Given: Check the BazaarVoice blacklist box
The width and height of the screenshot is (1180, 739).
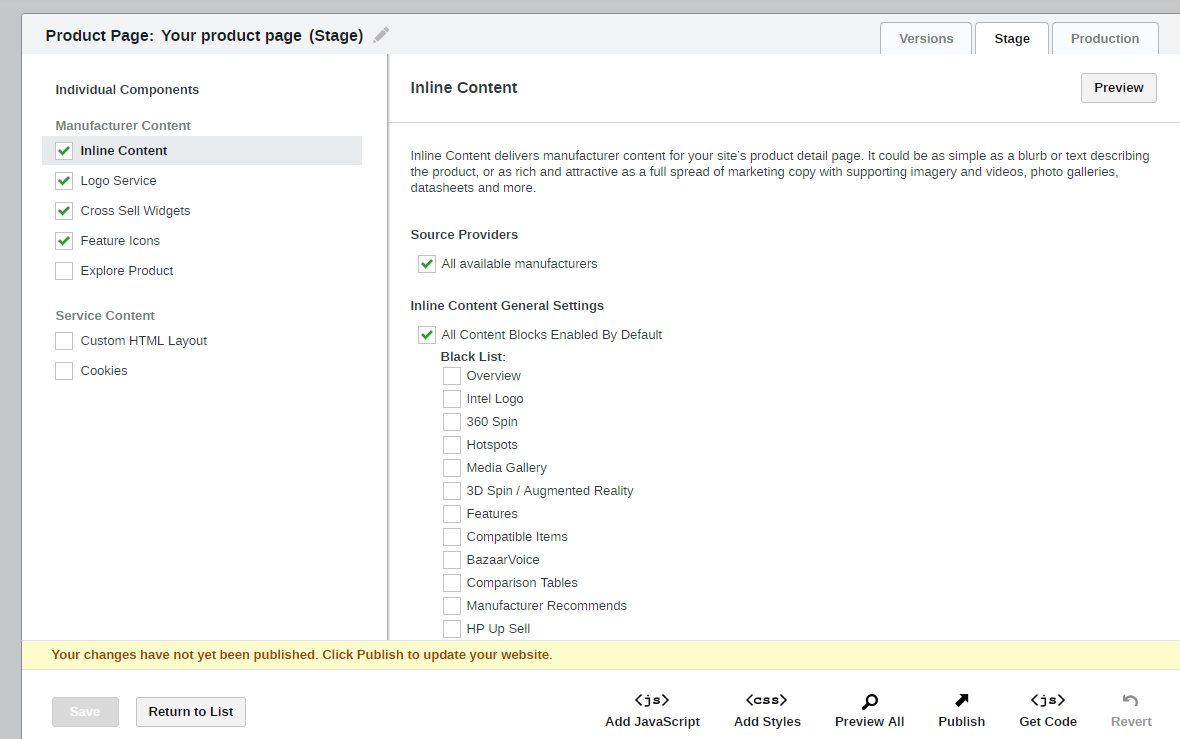Looking at the screenshot, I should [452, 560].
